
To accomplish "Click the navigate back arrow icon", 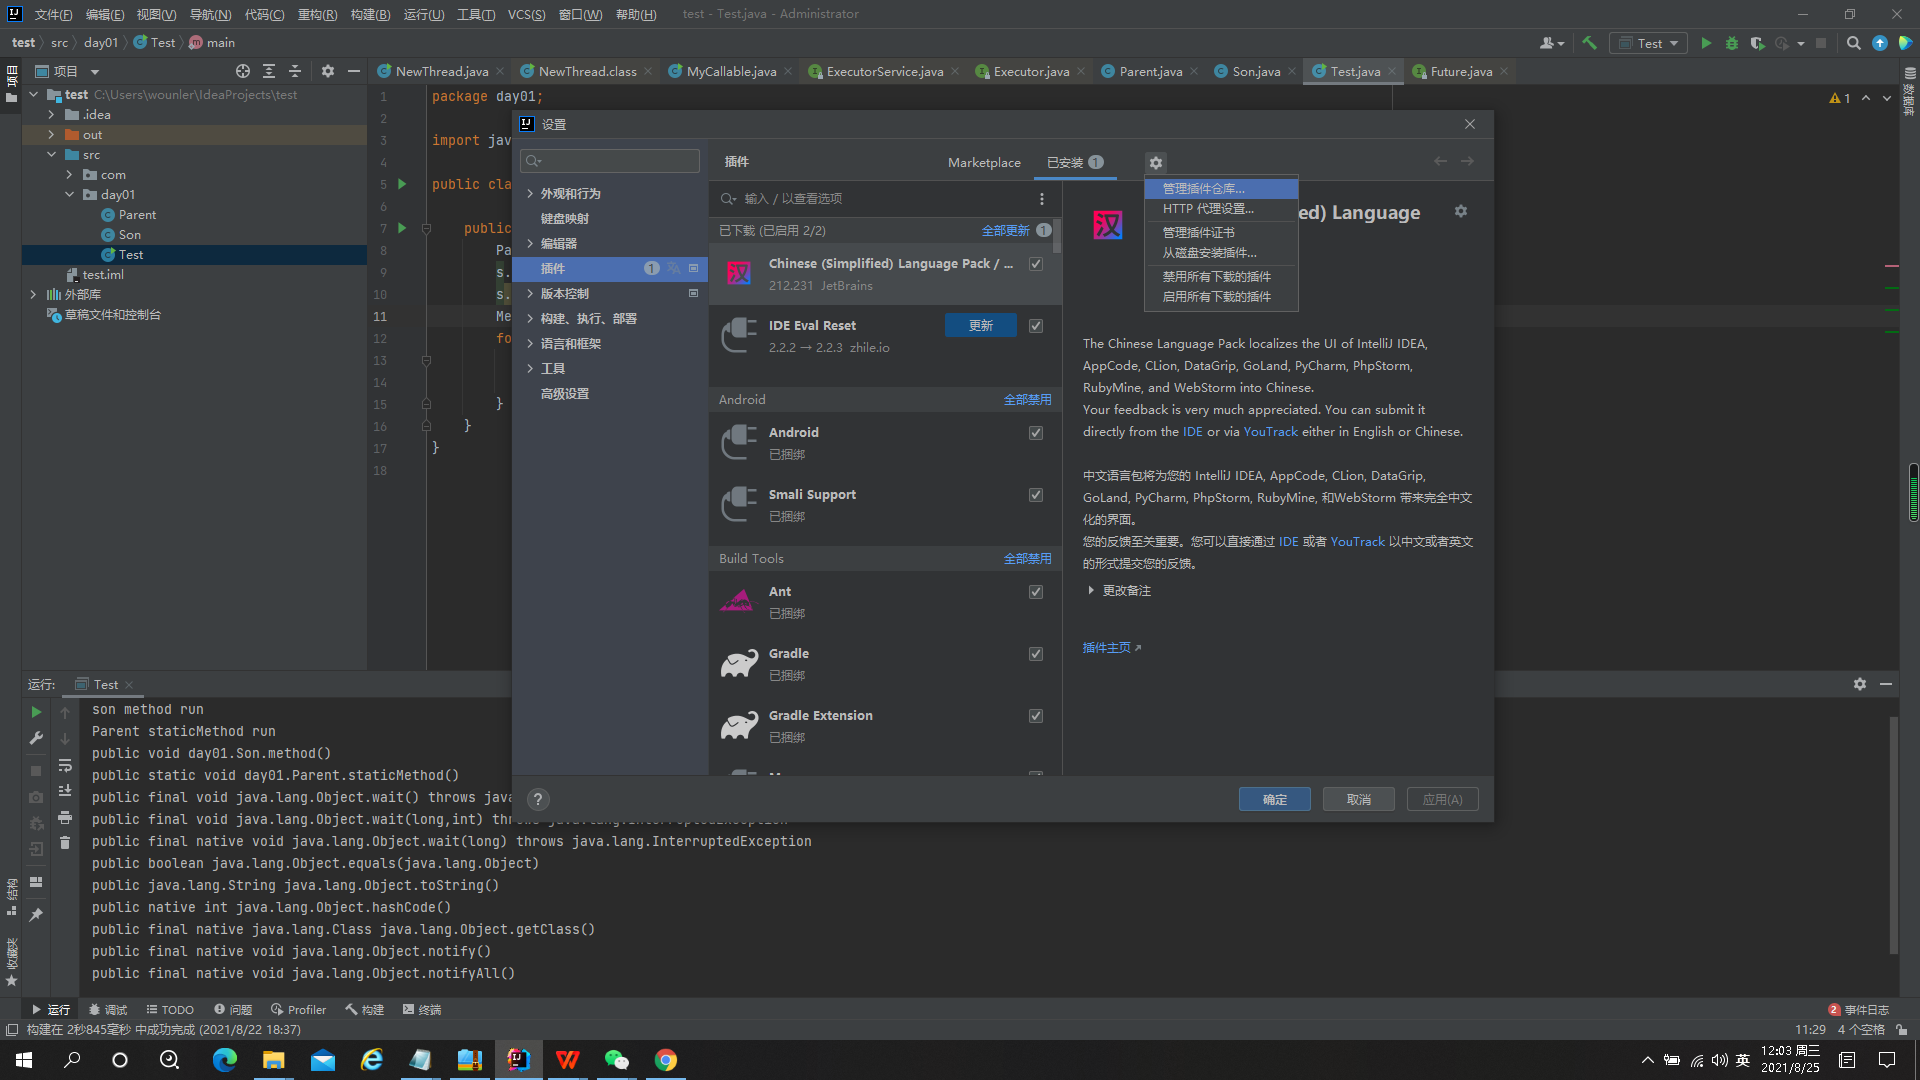I will coord(1440,161).
